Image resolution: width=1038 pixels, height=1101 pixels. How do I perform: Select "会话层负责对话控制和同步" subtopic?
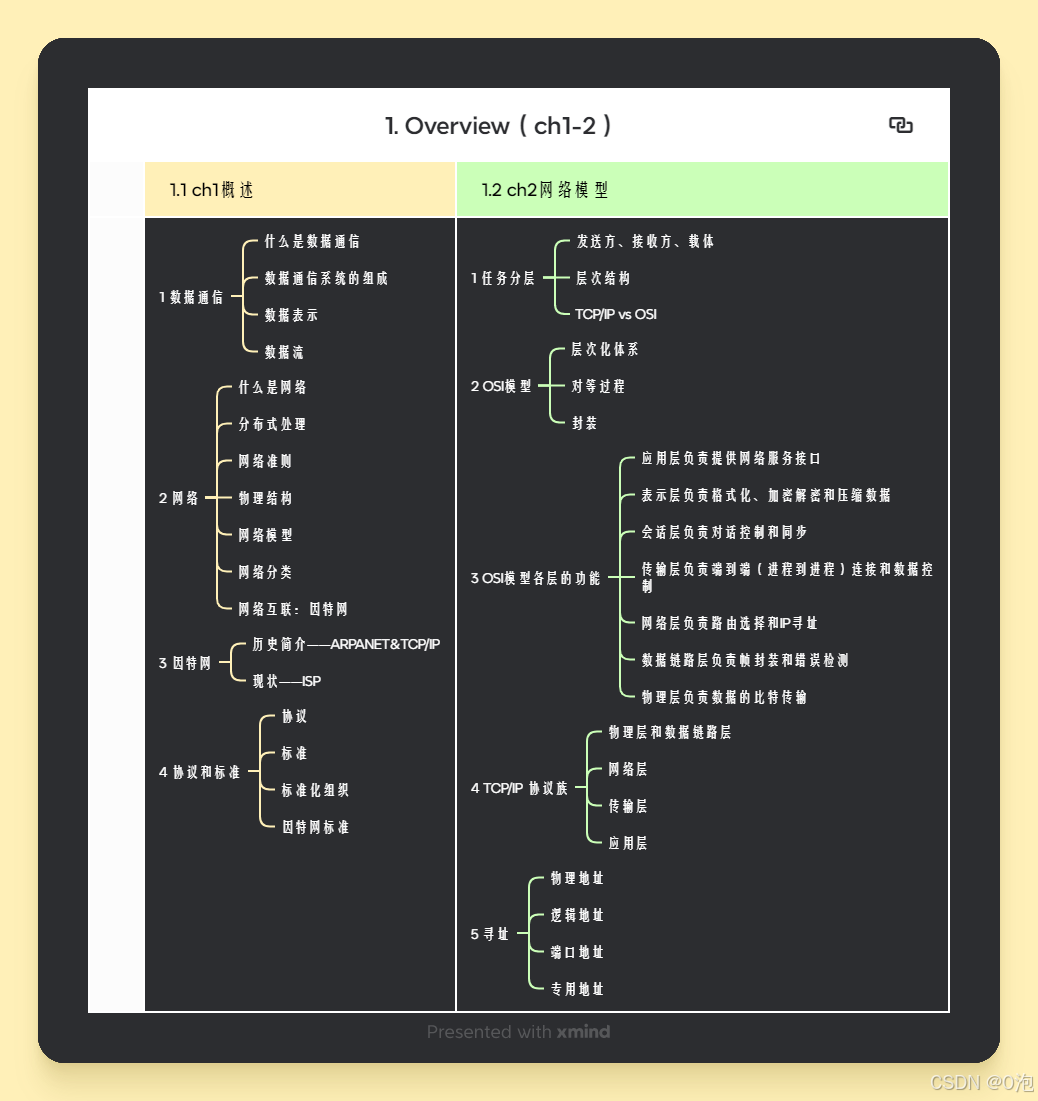(x=724, y=532)
